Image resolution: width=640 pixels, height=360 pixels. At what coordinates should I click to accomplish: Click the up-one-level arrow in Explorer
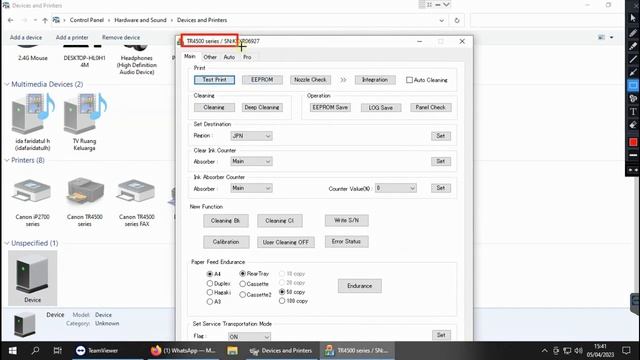(45, 20)
